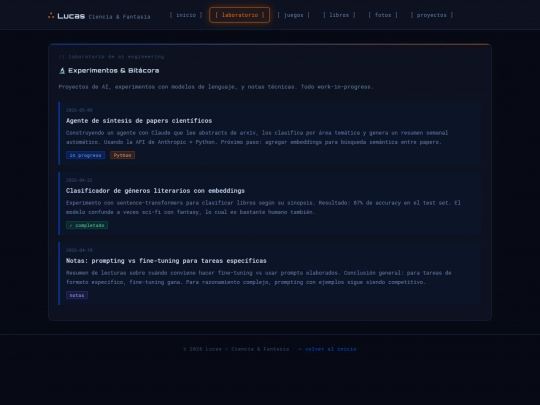Open the inicio nav item

click(x=186, y=15)
